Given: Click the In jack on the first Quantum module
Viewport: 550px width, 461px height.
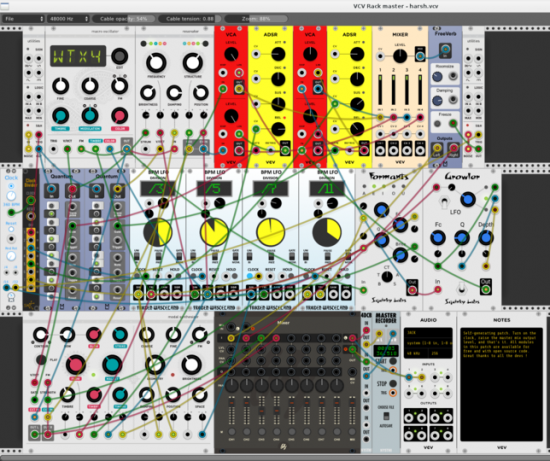Looking at the screenshot, I should [x=52, y=189].
